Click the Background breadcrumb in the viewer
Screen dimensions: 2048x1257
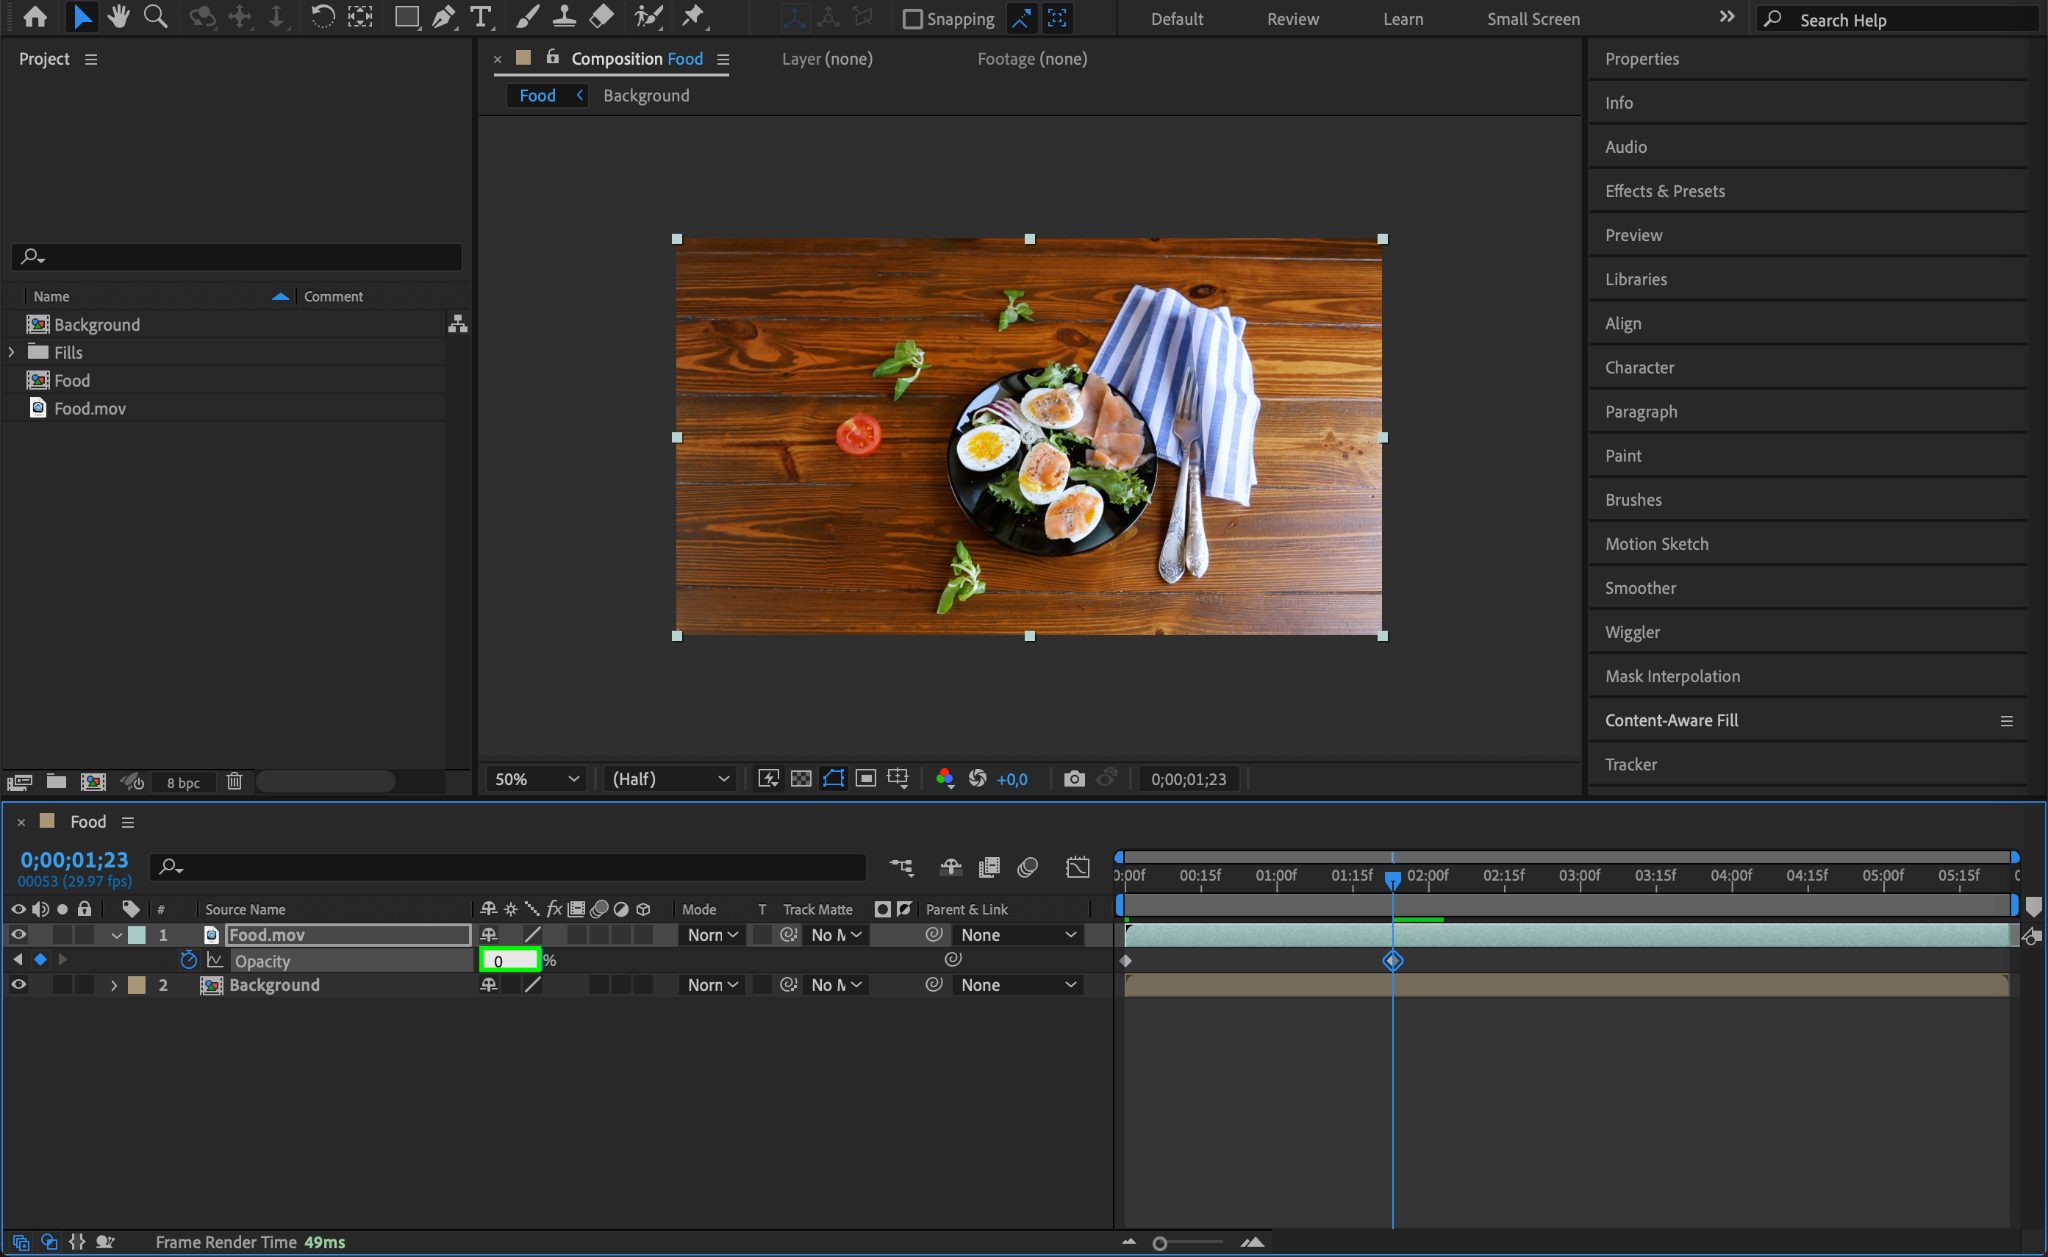tap(646, 95)
